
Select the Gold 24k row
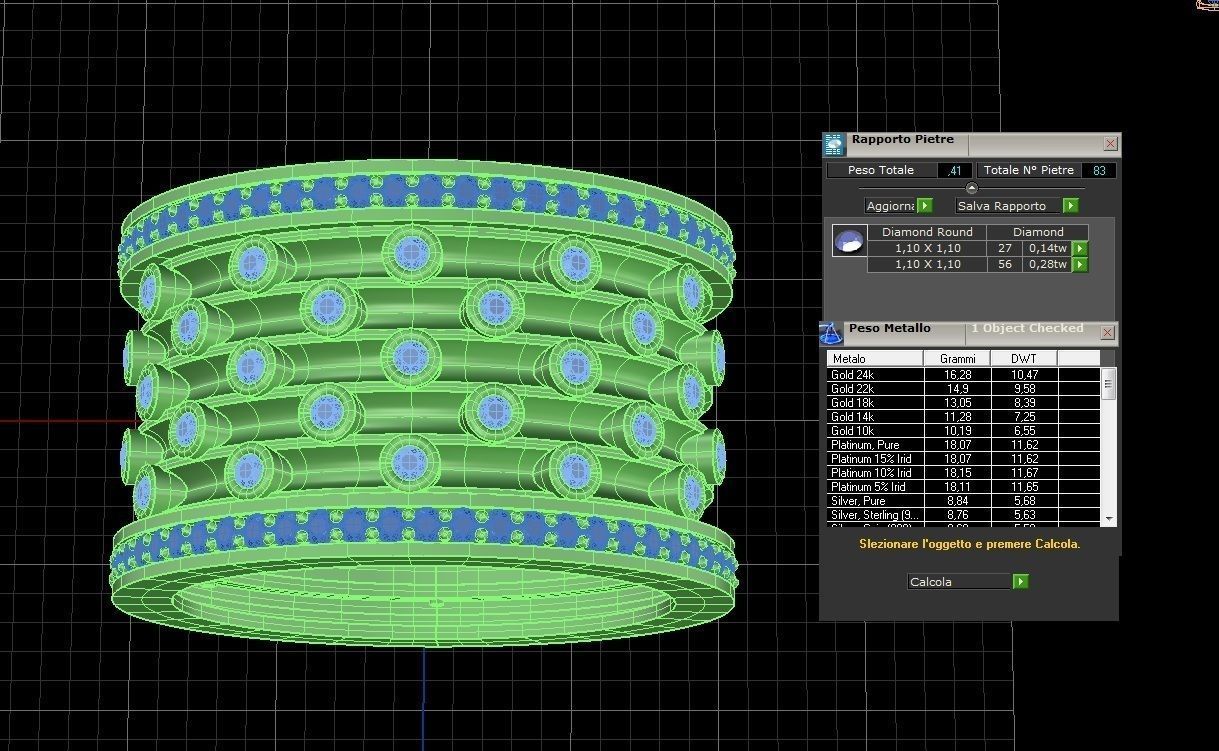(x=964, y=375)
